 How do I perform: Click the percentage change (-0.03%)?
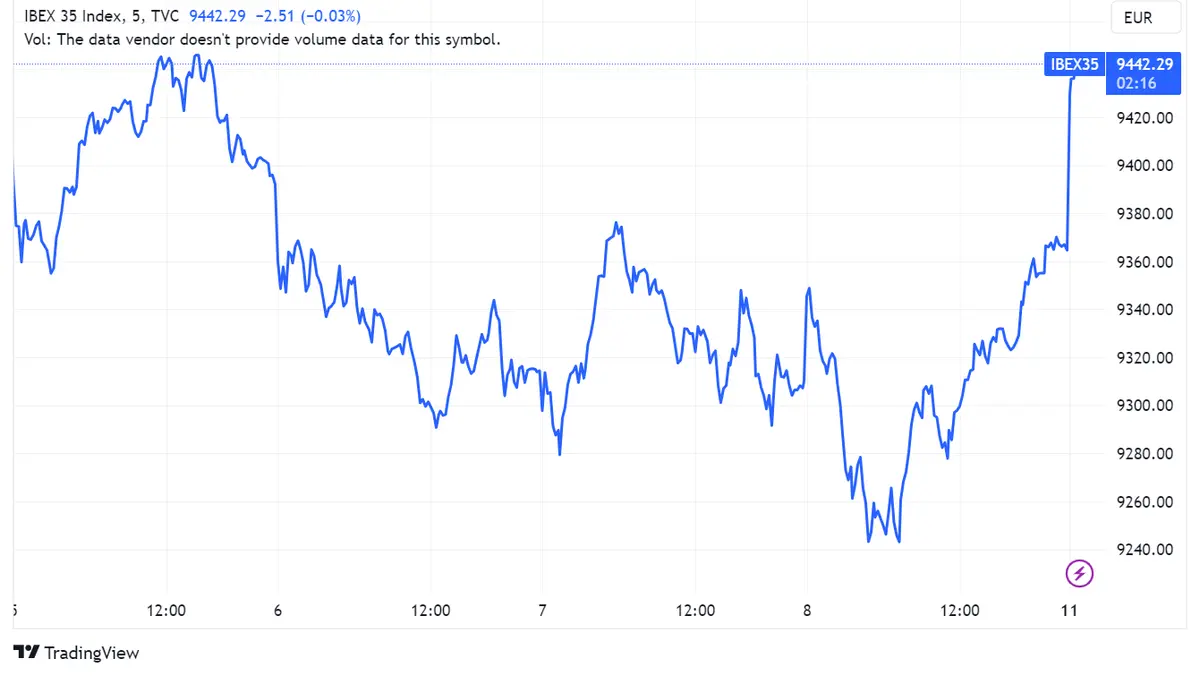pyautogui.click(x=330, y=16)
